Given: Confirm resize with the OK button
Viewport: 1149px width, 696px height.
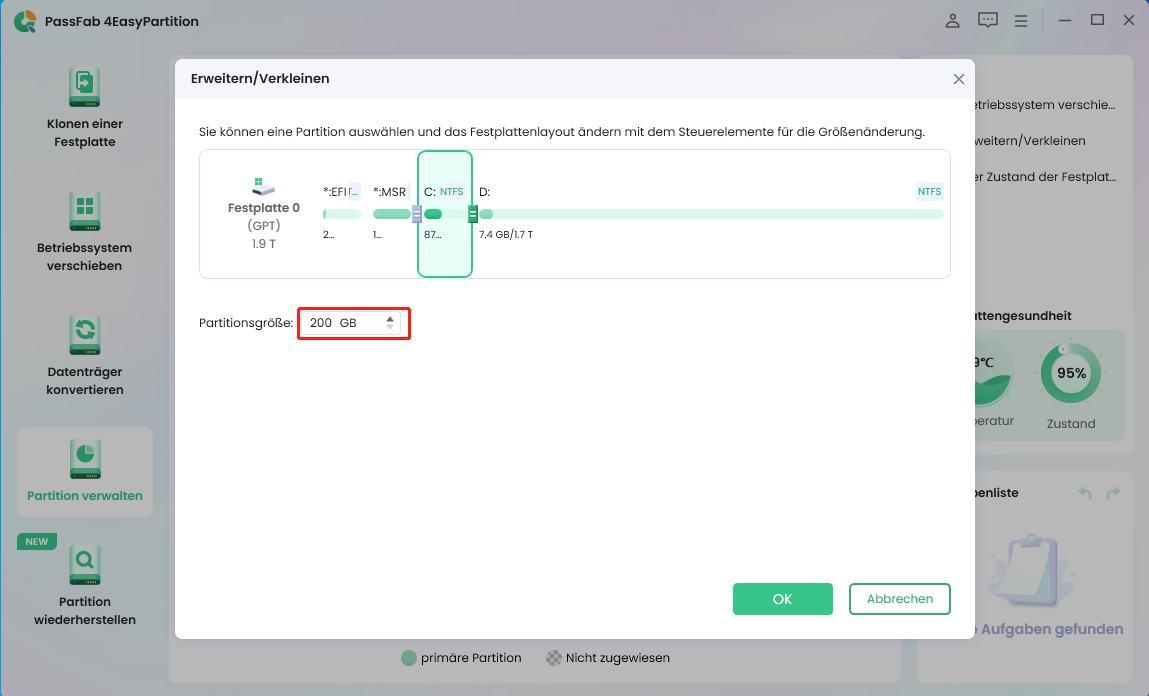Looking at the screenshot, I should (x=782, y=599).
